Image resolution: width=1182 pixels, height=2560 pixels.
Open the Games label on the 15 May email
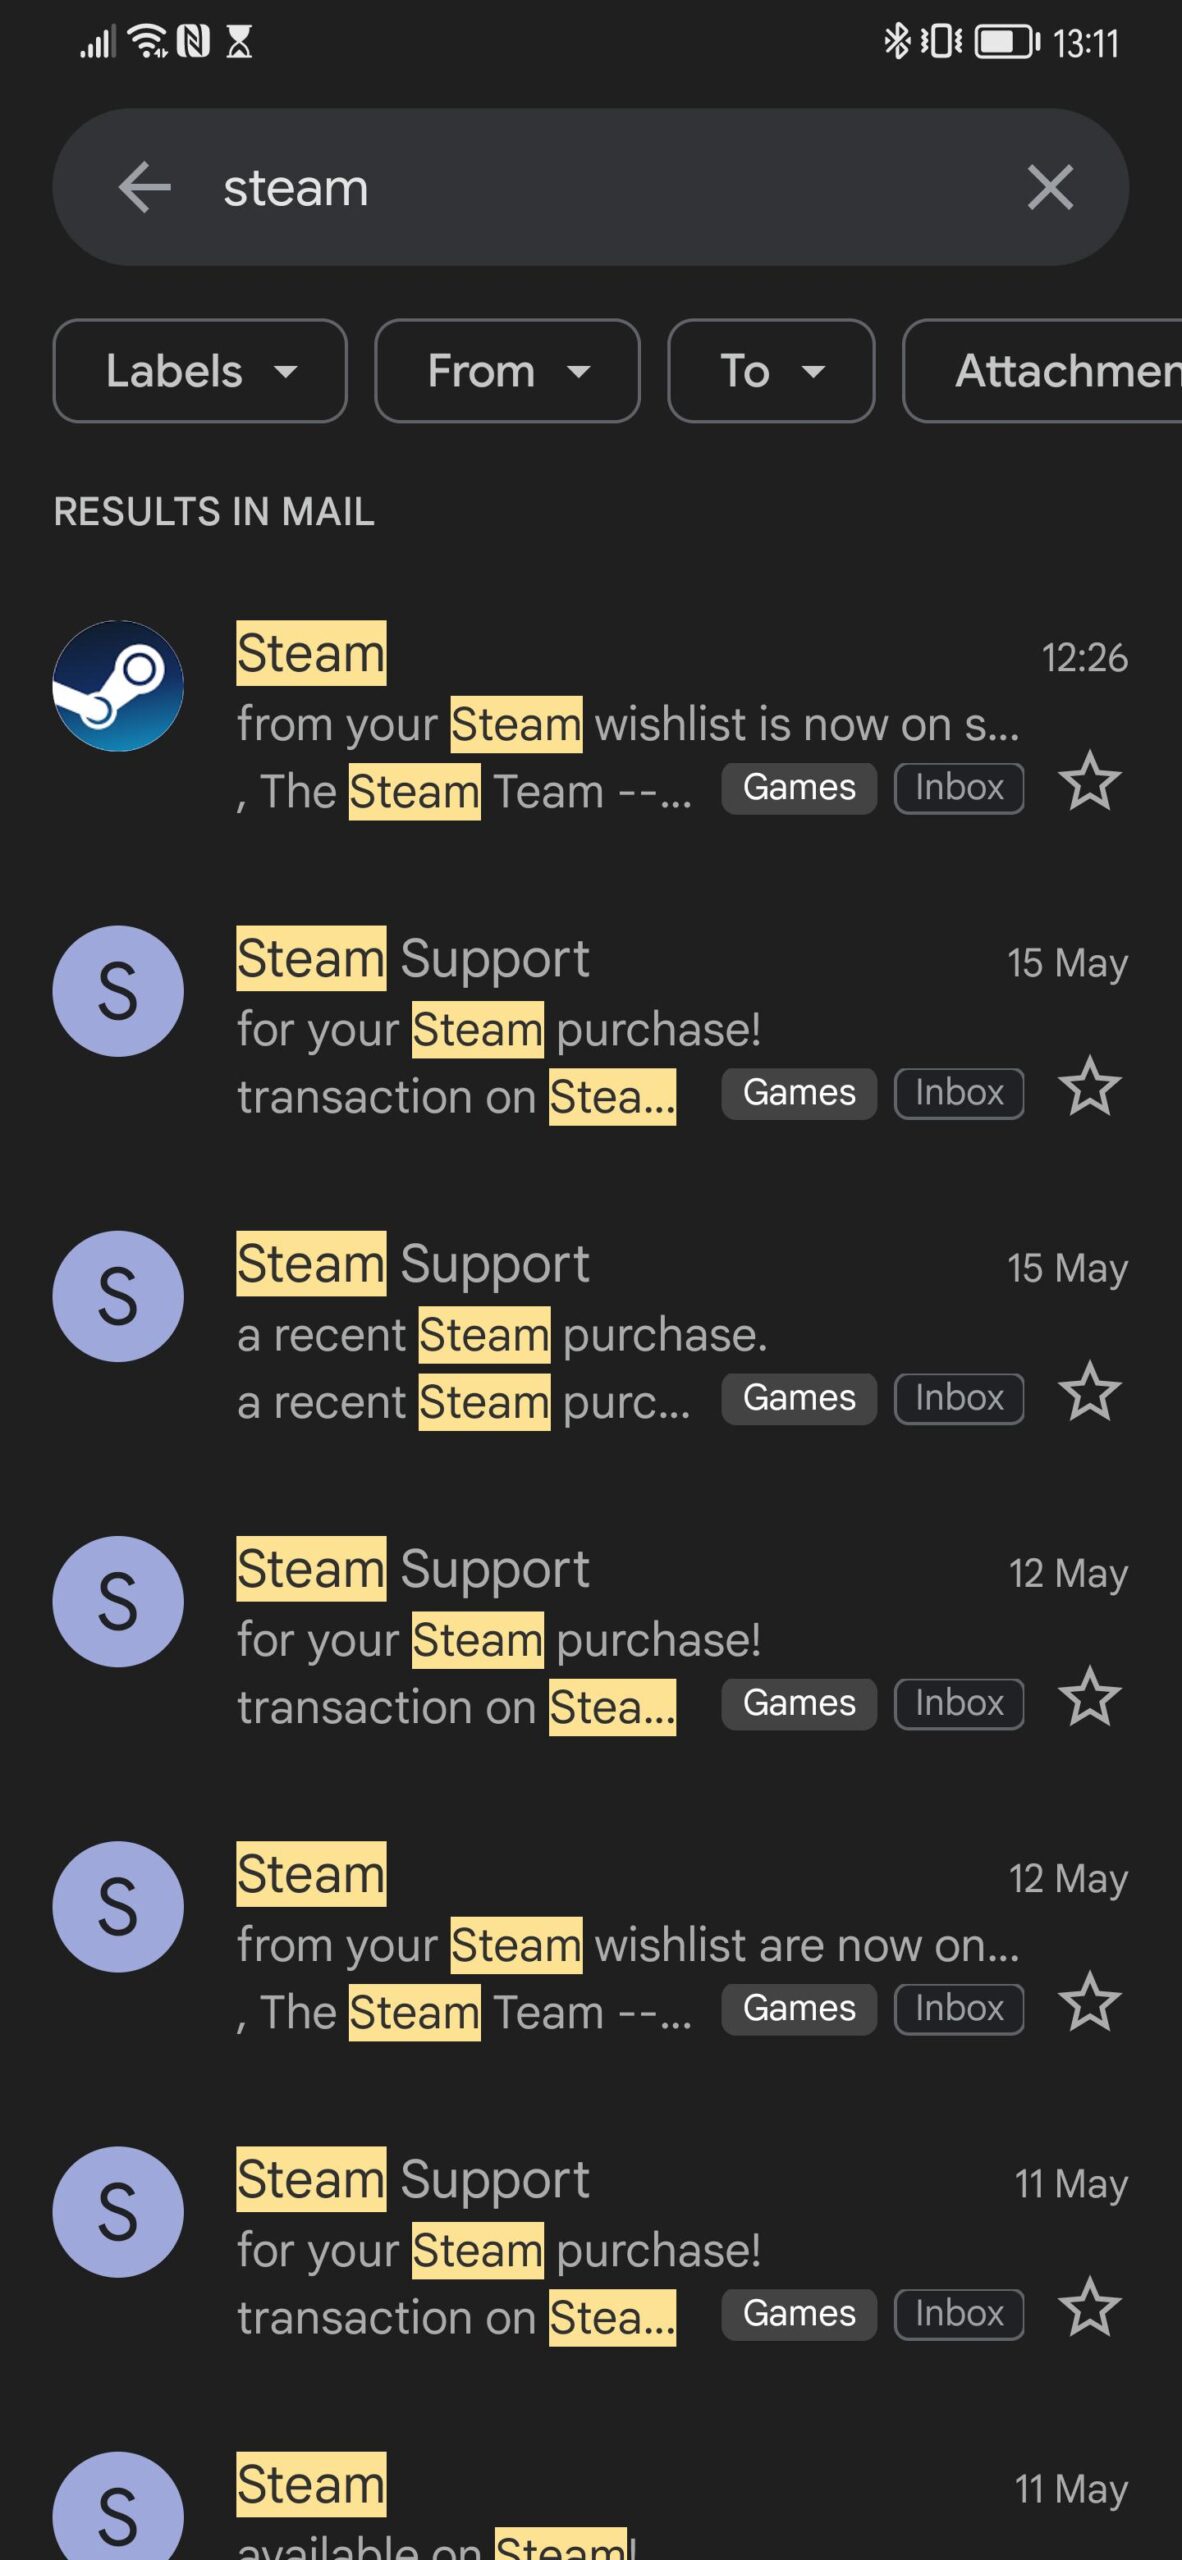[x=797, y=1092]
